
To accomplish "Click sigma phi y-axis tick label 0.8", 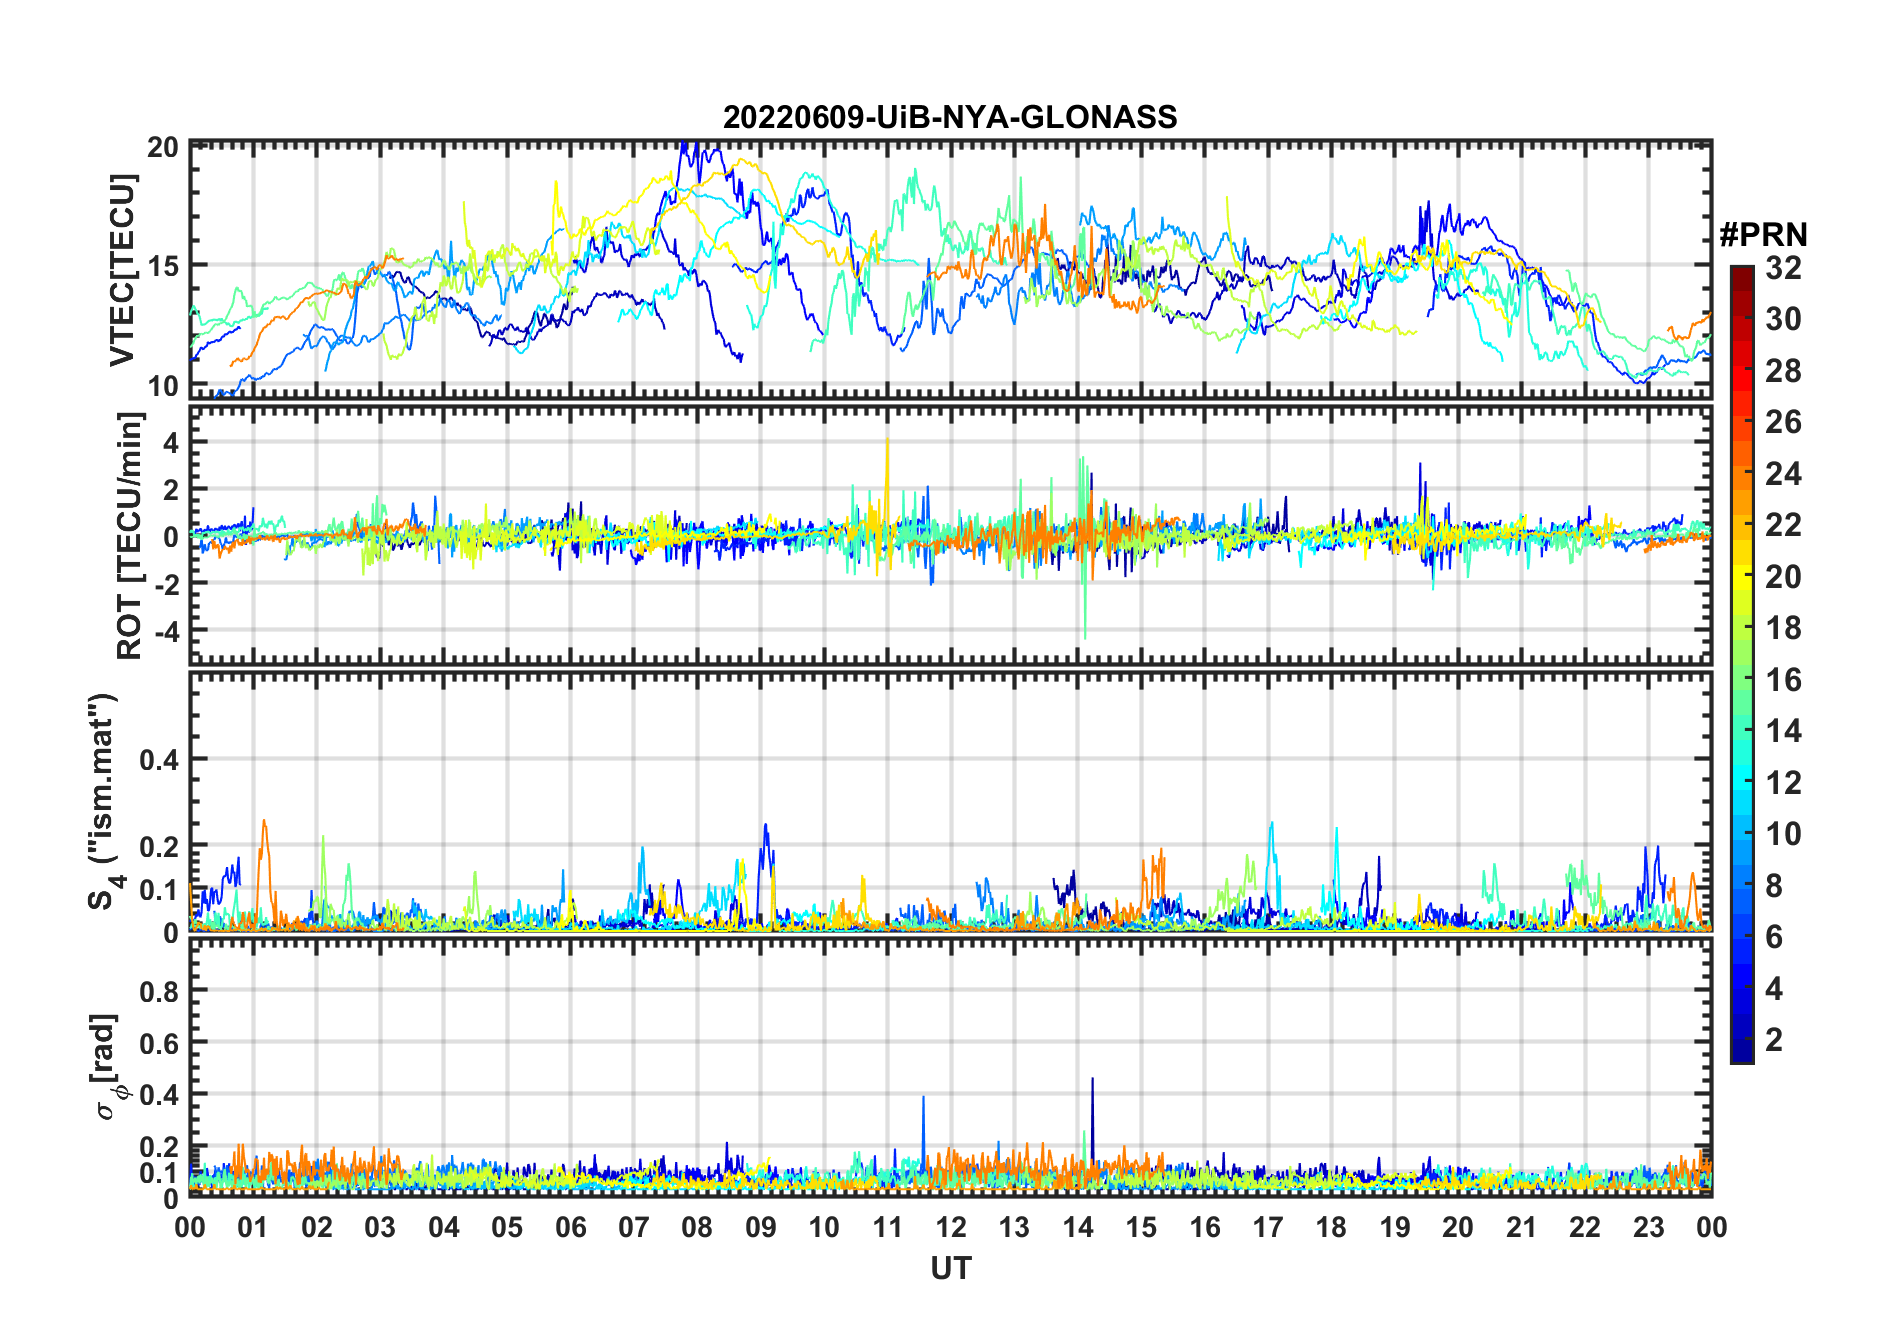I will pyautogui.click(x=159, y=991).
